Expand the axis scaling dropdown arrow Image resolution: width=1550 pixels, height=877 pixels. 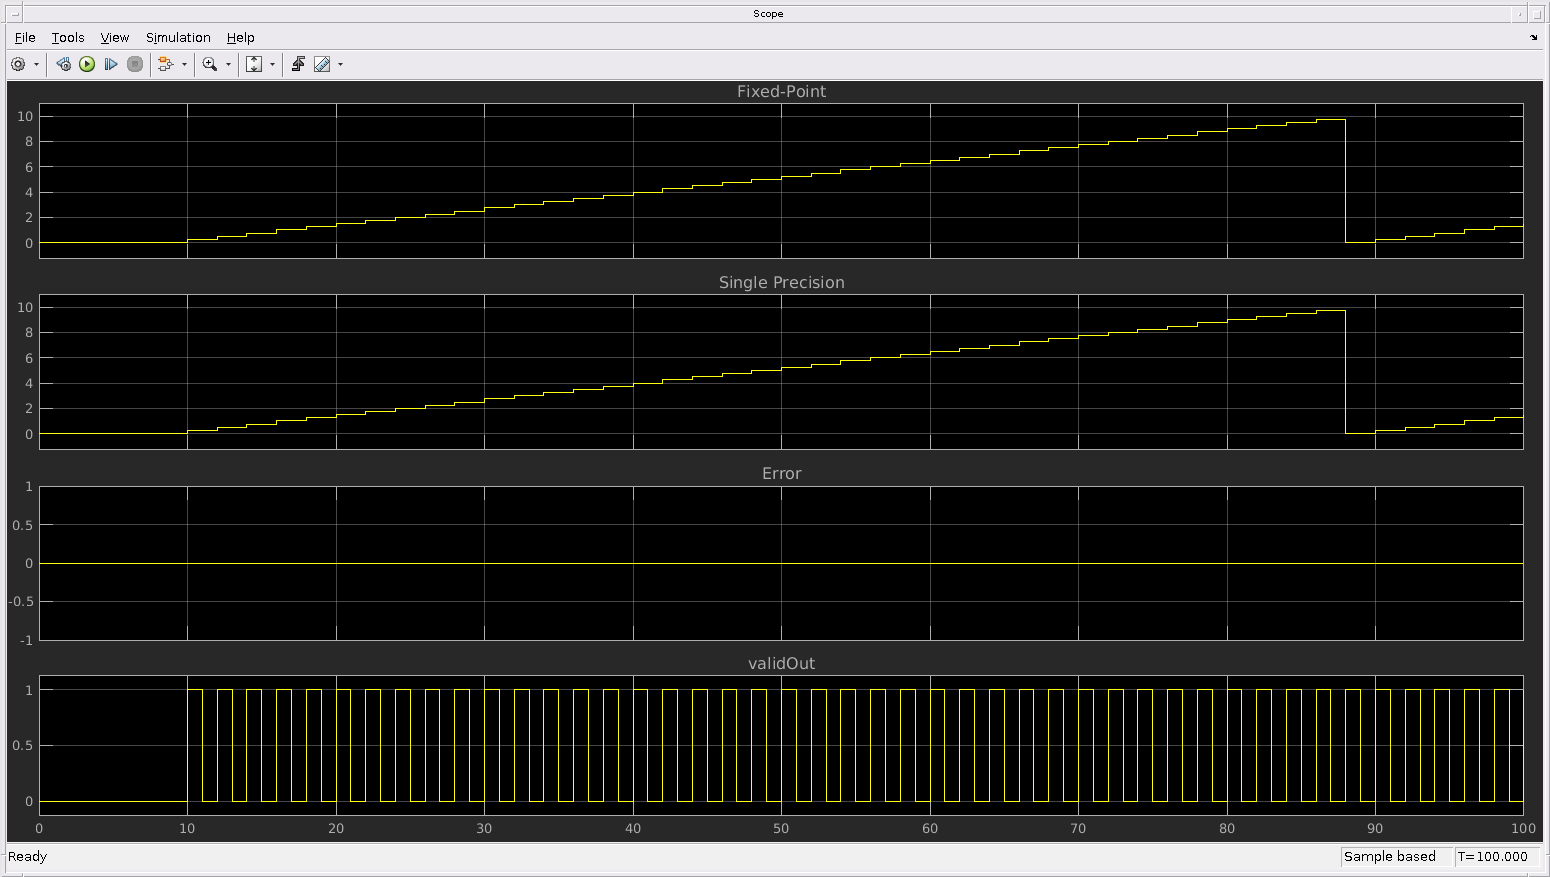click(272, 64)
